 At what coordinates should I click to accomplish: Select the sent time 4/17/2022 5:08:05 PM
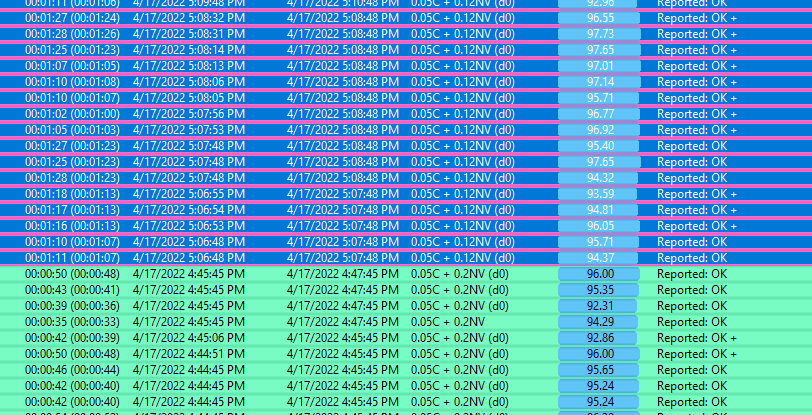tap(188, 98)
